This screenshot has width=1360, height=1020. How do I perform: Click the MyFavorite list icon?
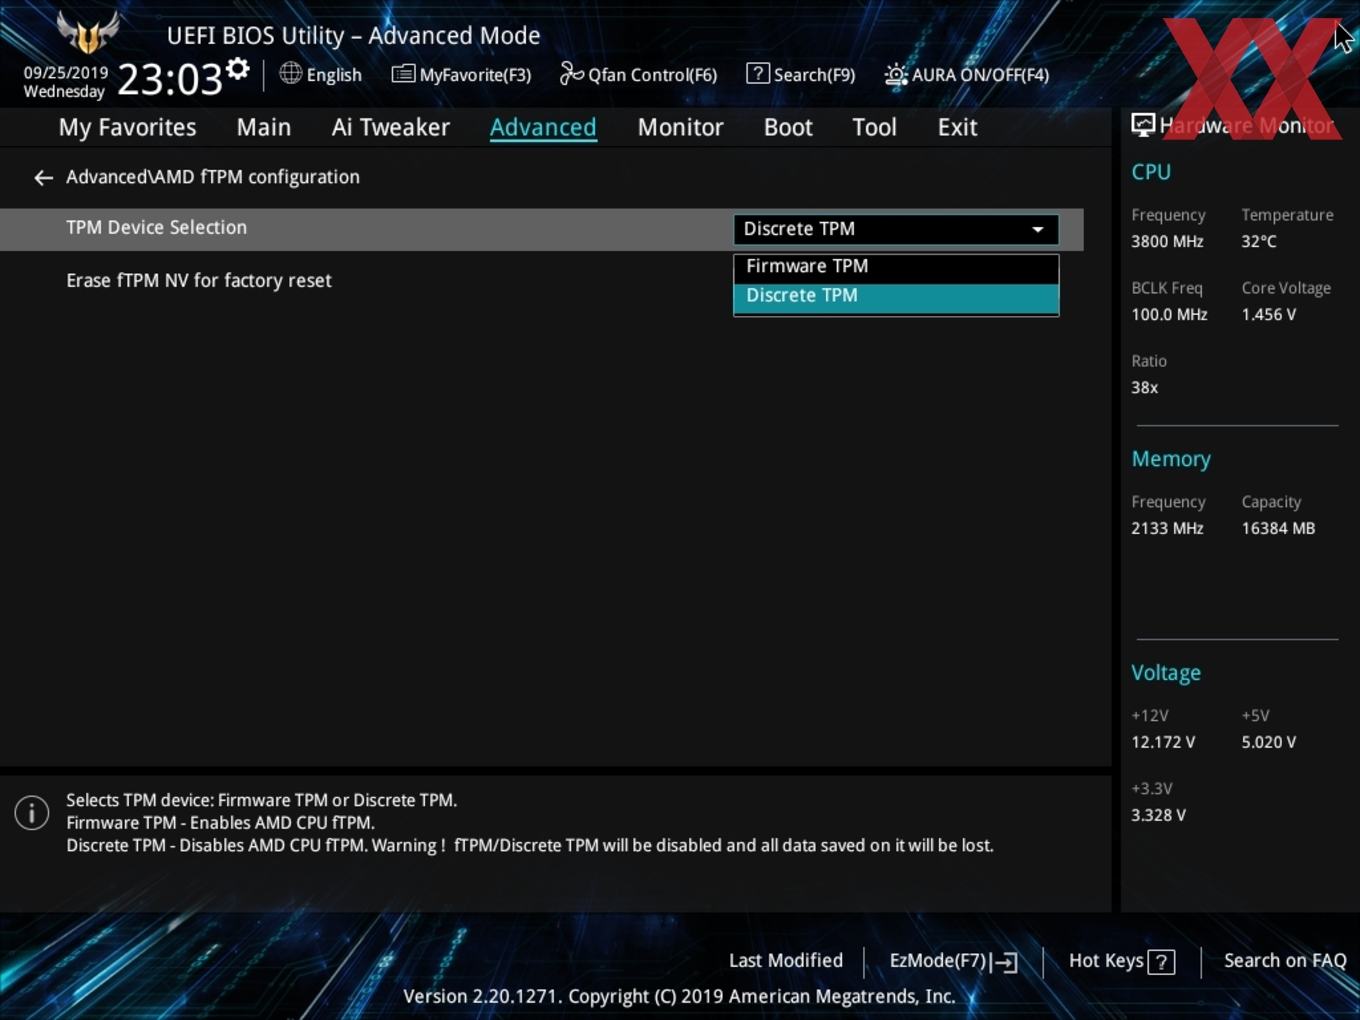click(x=403, y=74)
